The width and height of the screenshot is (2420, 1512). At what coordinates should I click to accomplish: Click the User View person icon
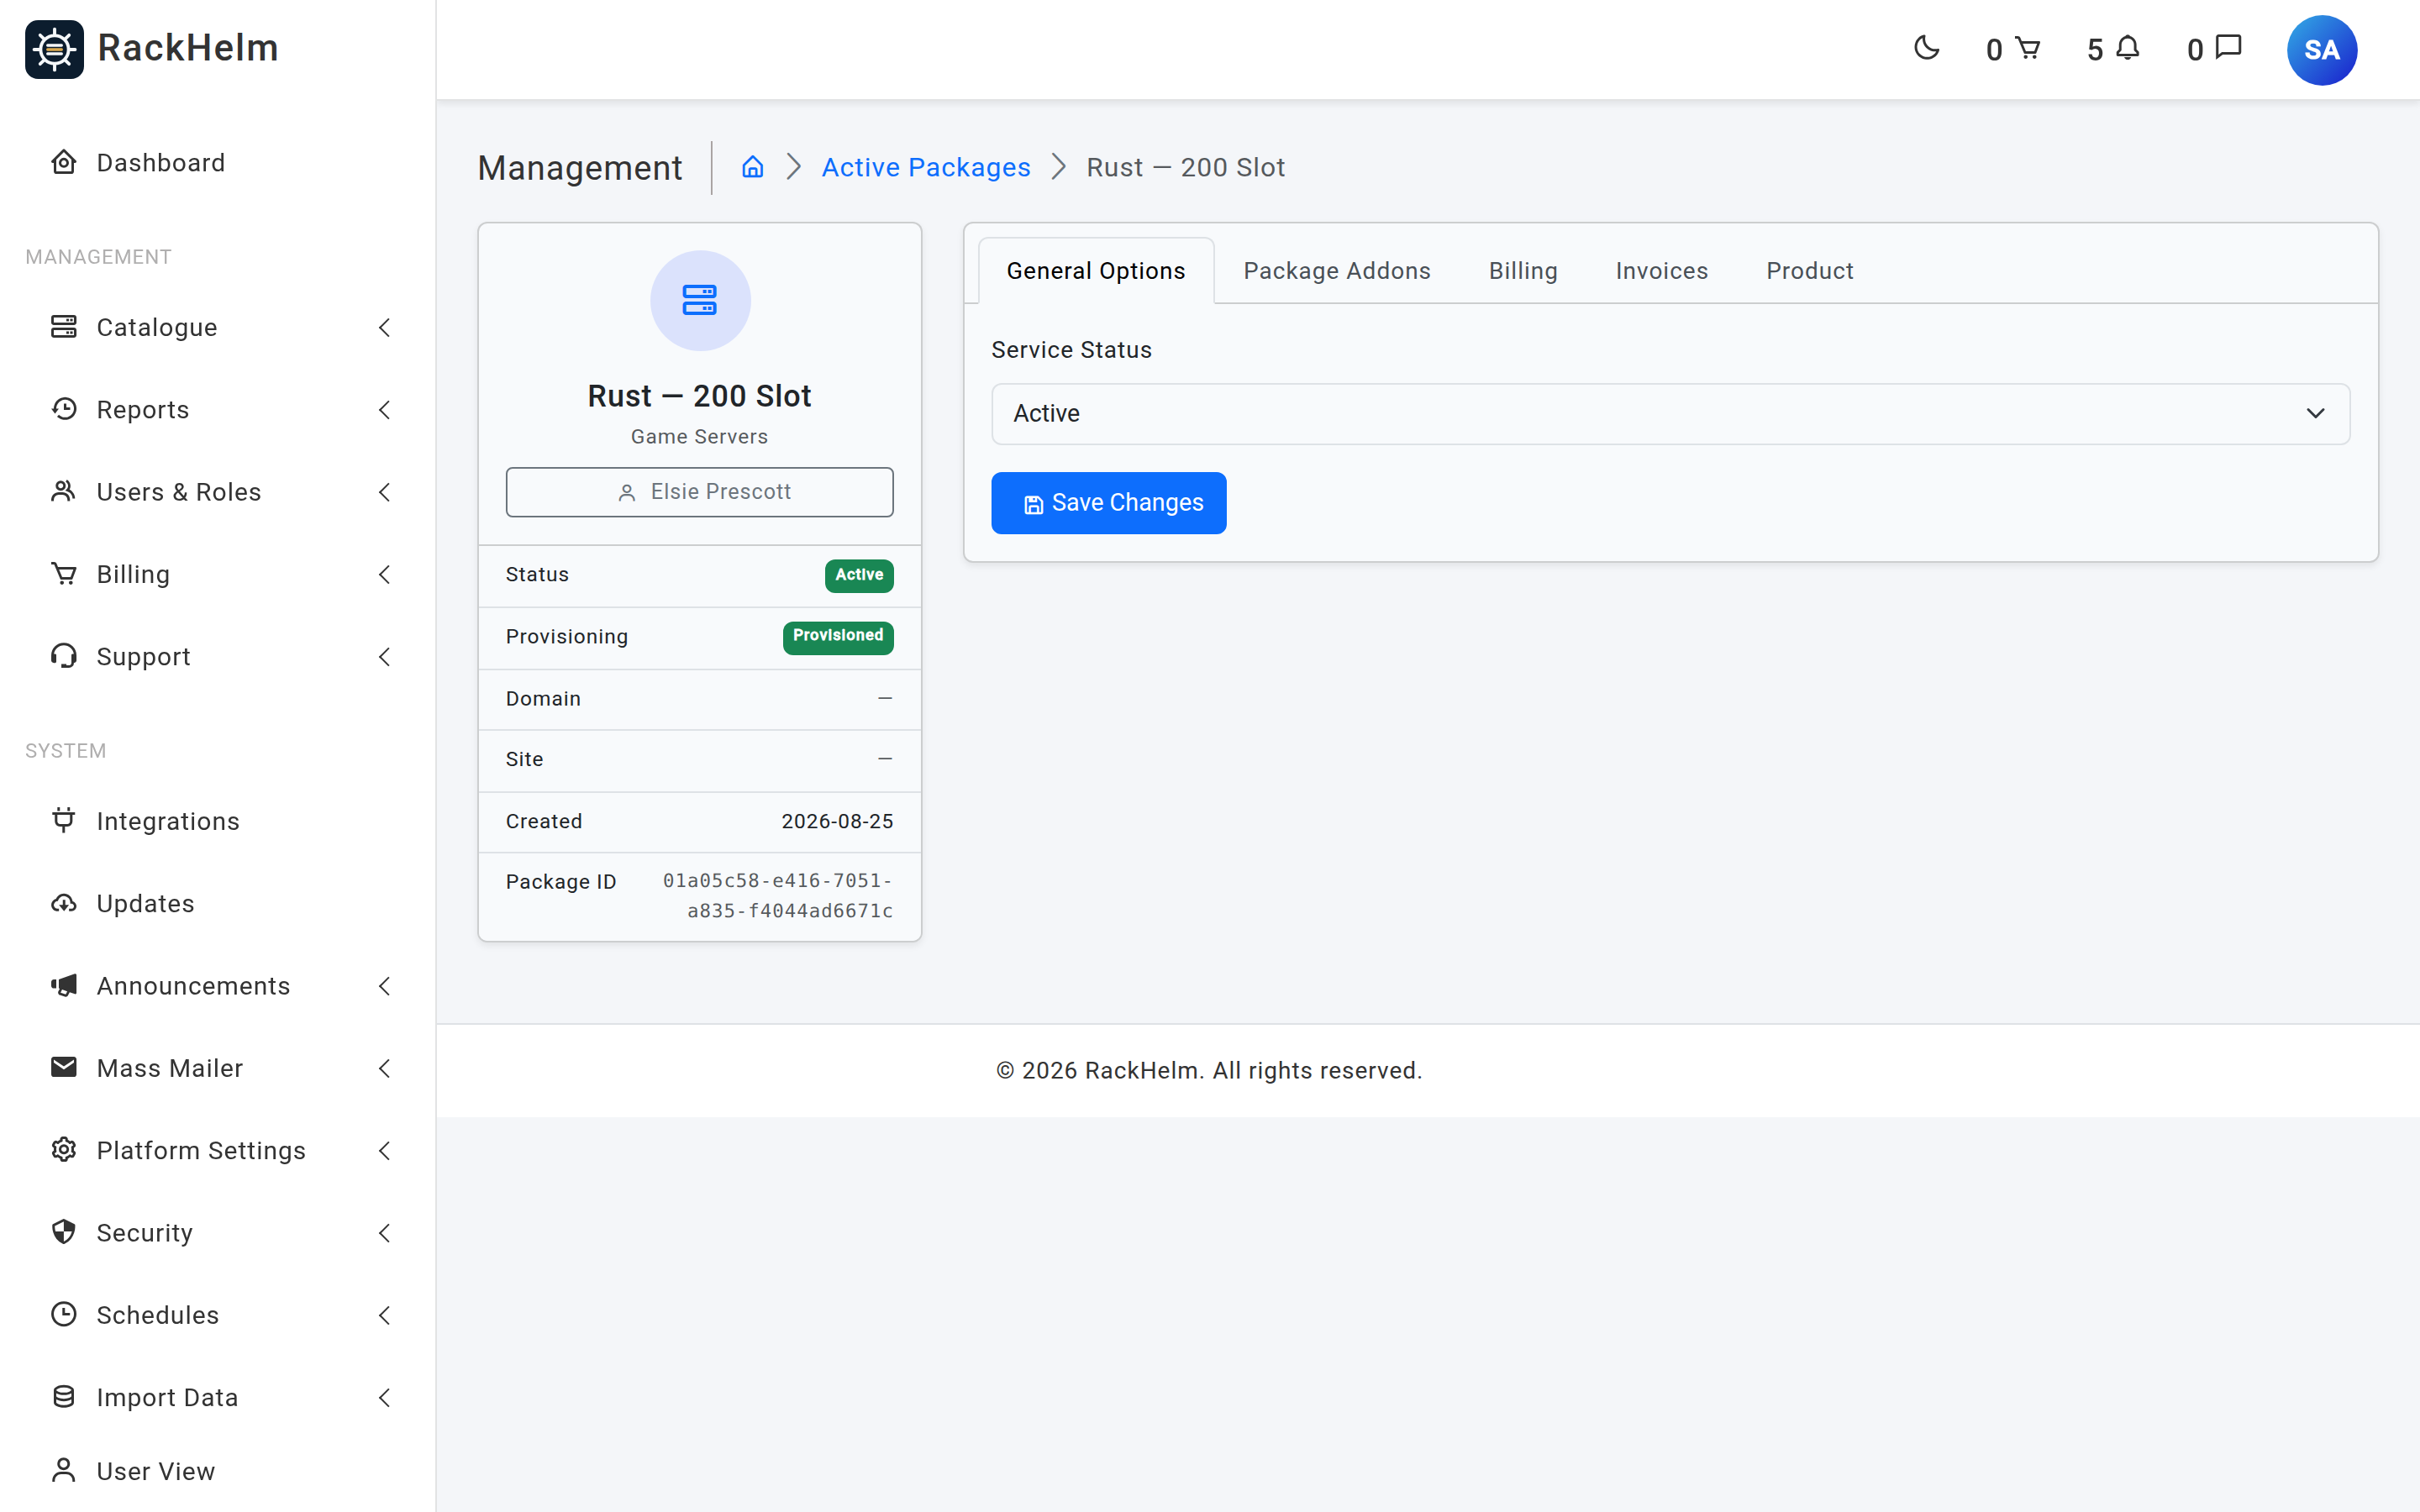click(x=64, y=1470)
